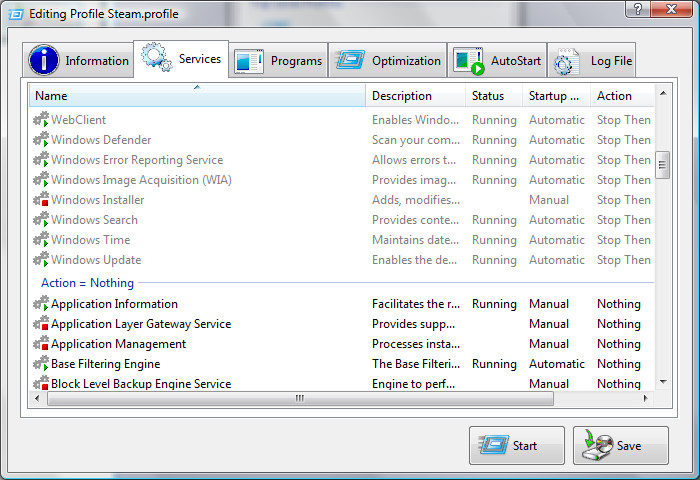Click the title bar help question button
700x480 pixels.
638,9
